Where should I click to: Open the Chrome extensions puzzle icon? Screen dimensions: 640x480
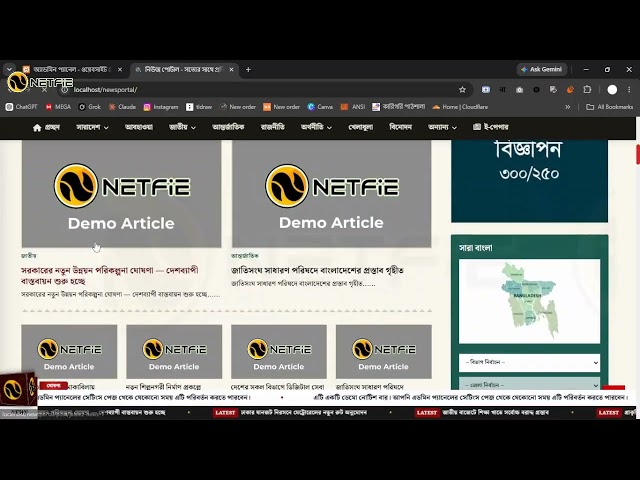(x=587, y=90)
